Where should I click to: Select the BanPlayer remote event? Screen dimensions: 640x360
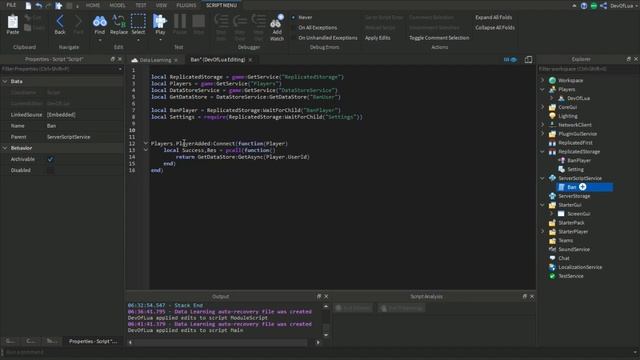tap(578, 160)
